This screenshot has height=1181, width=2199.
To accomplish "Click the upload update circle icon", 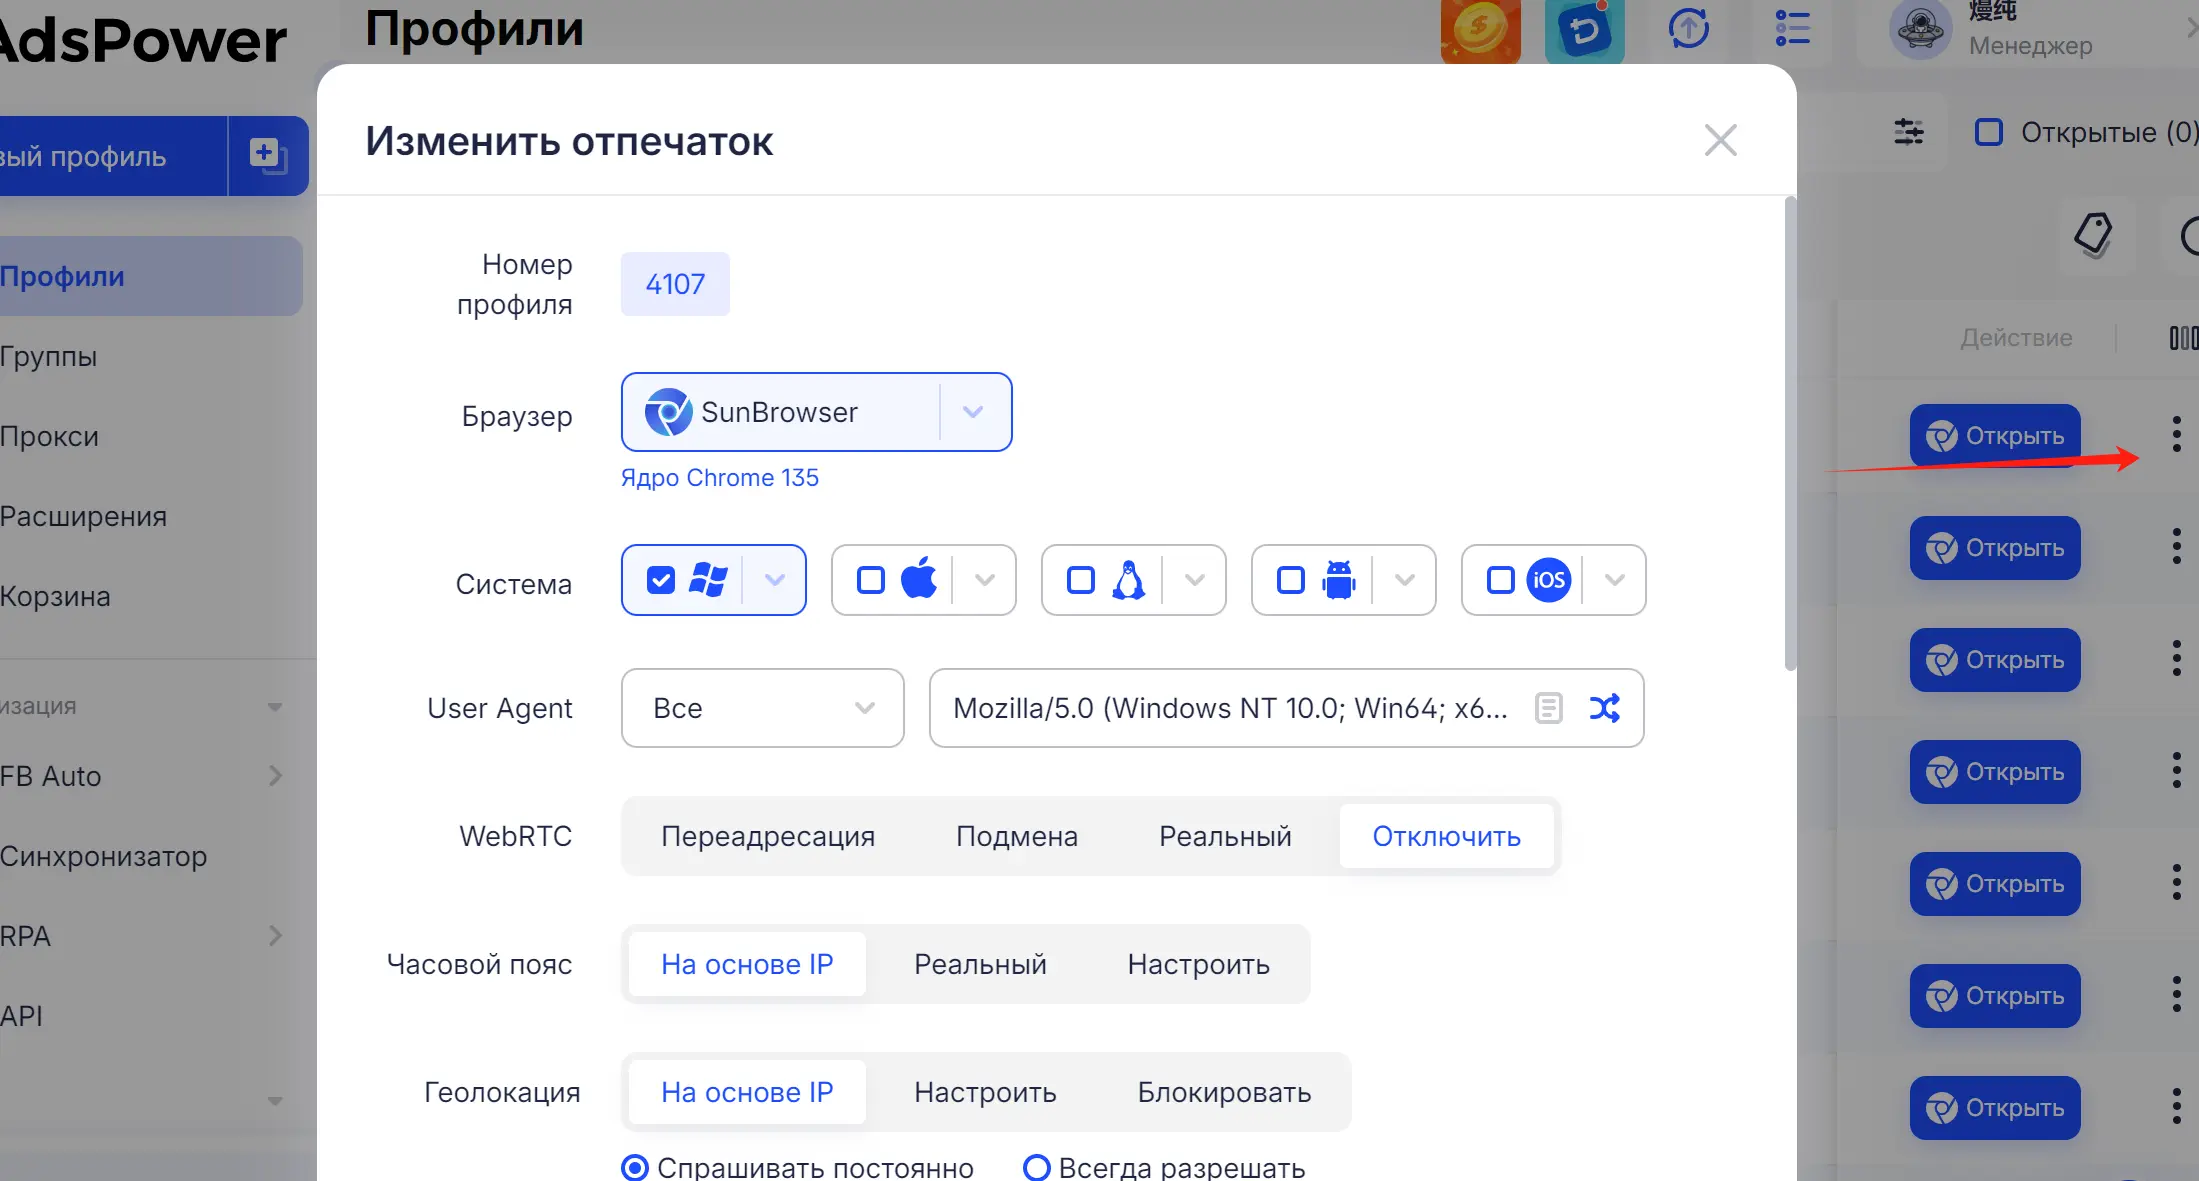I will (1688, 28).
